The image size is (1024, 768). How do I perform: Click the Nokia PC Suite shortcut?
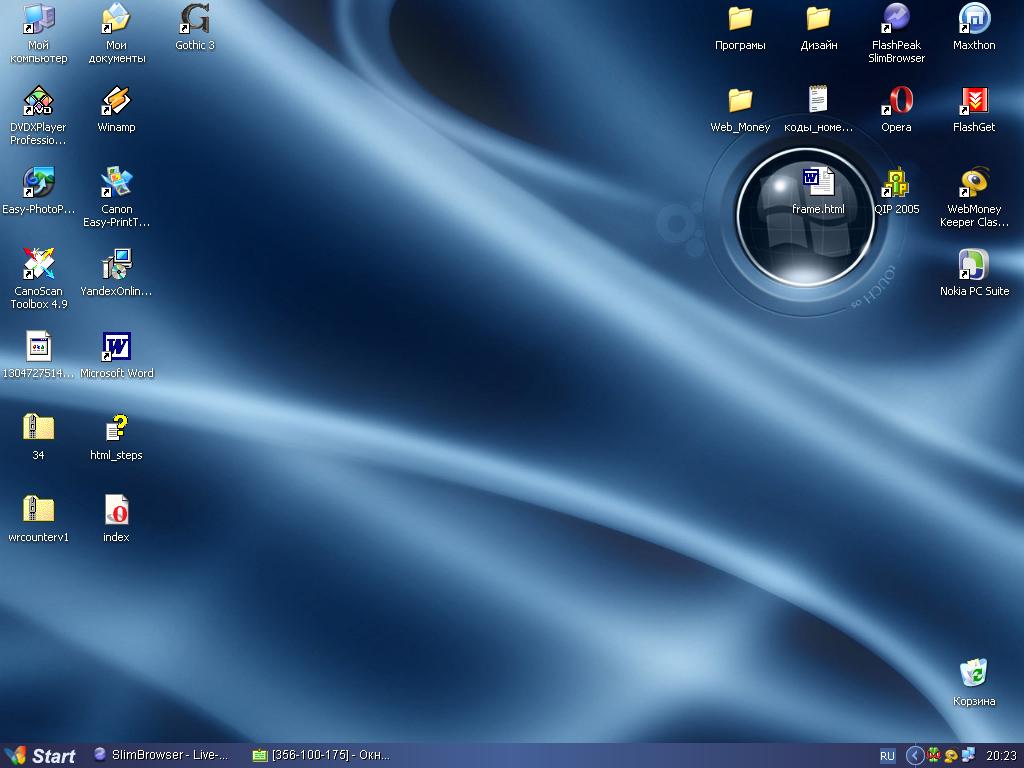[x=974, y=265]
